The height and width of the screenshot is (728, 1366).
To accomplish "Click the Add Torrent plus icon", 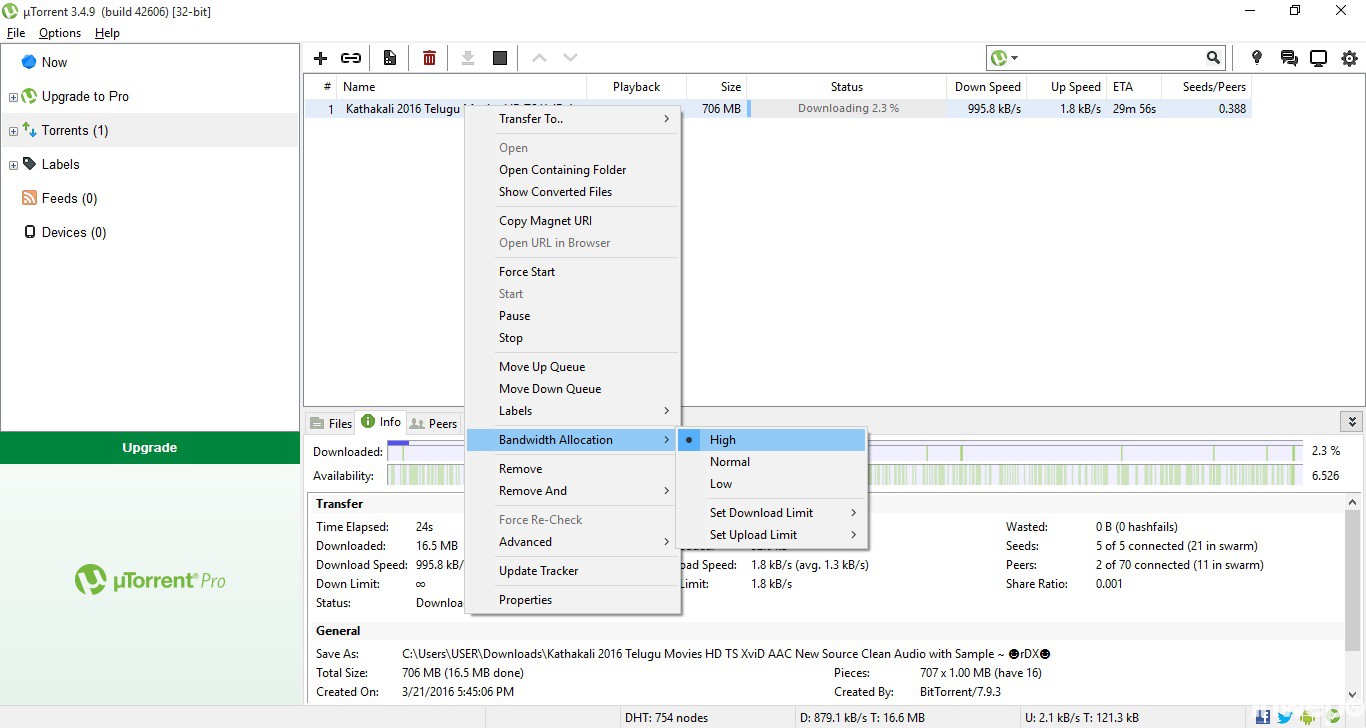I will 321,58.
